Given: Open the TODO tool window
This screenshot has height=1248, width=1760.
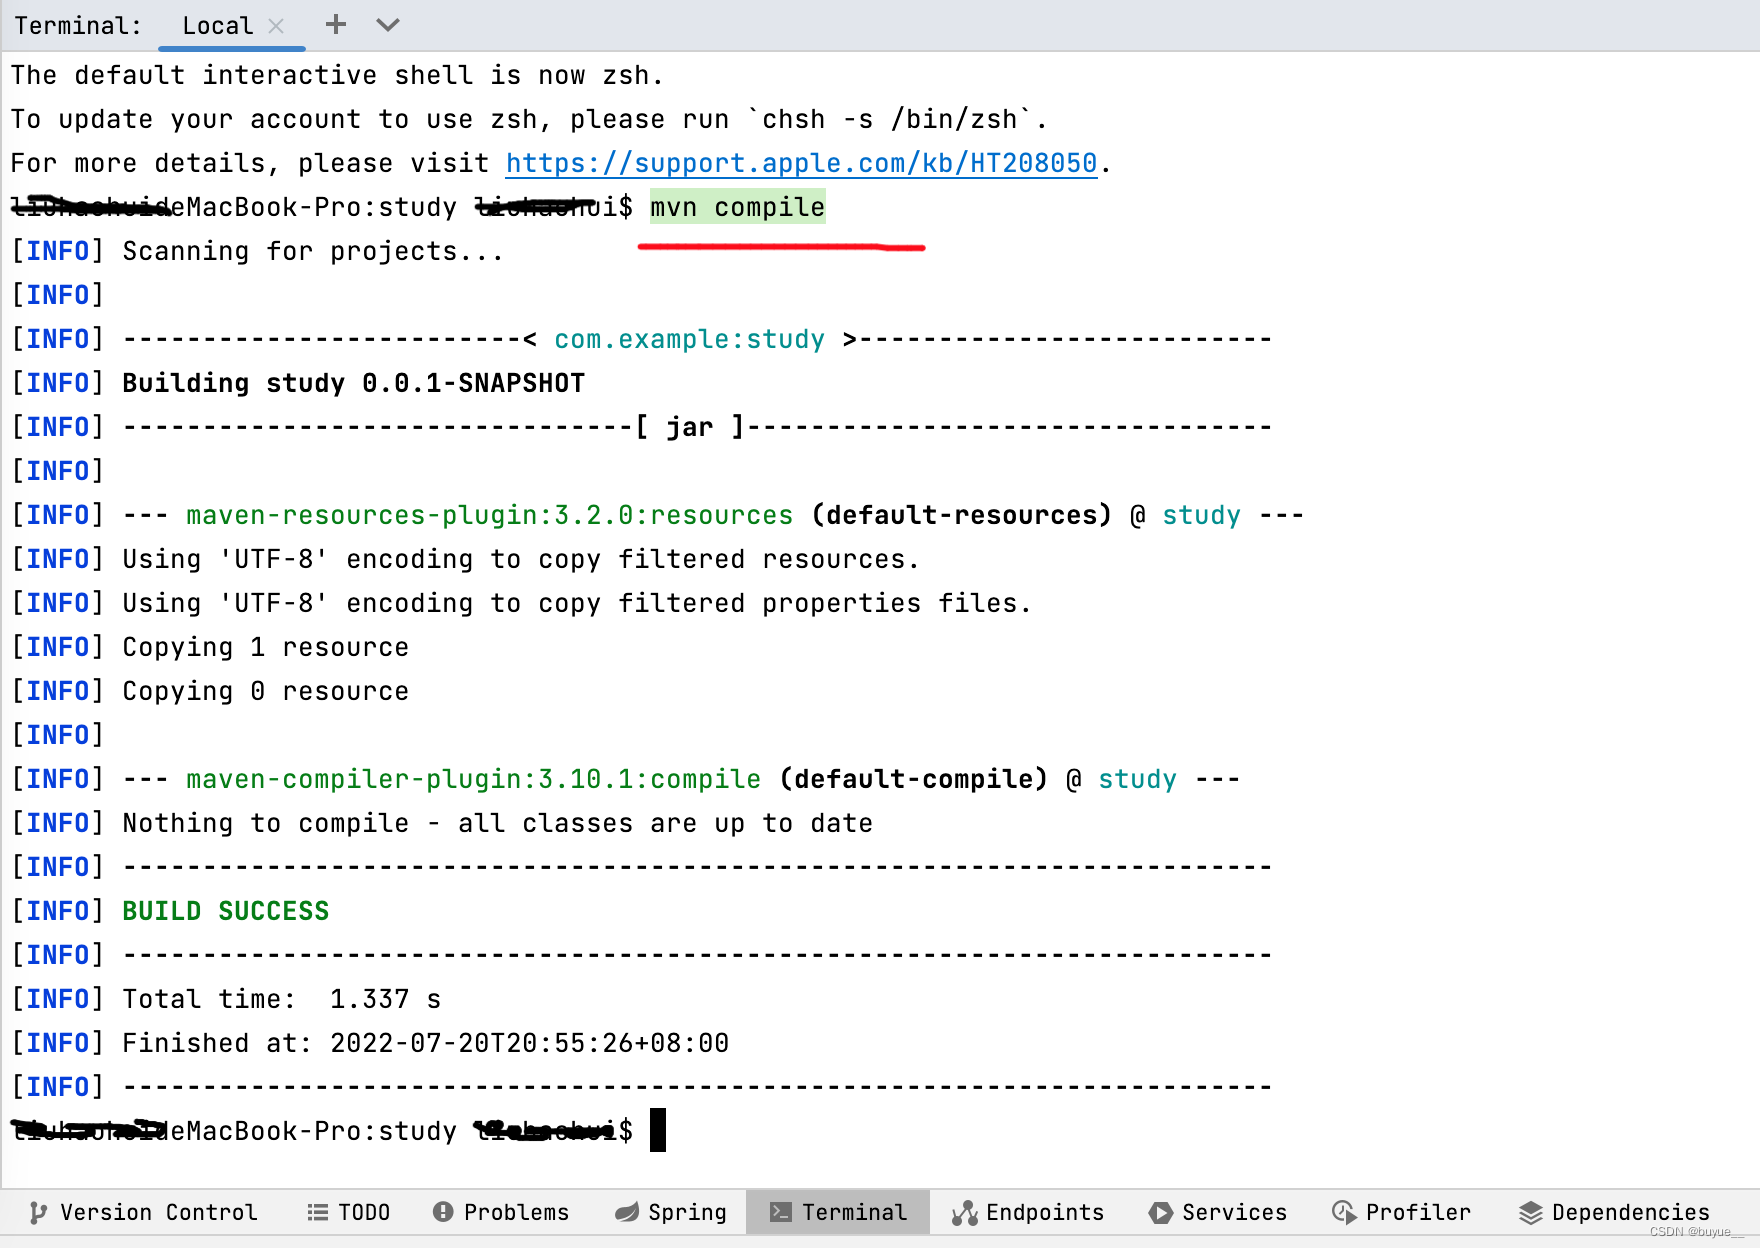Looking at the screenshot, I should coord(348,1213).
